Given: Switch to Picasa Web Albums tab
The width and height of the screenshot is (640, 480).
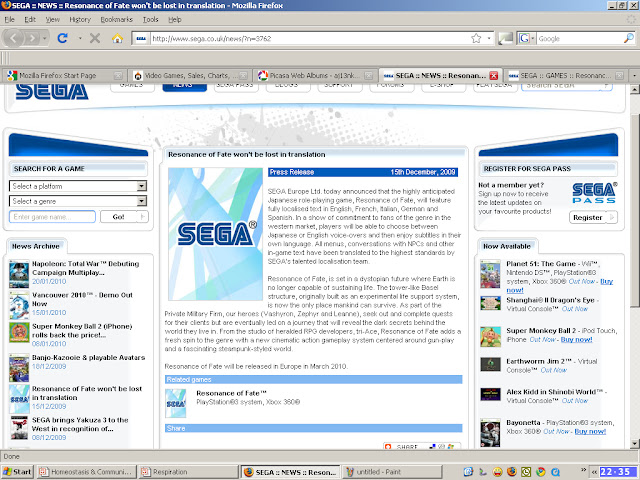Looking at the screenshot, I should 314,76.
